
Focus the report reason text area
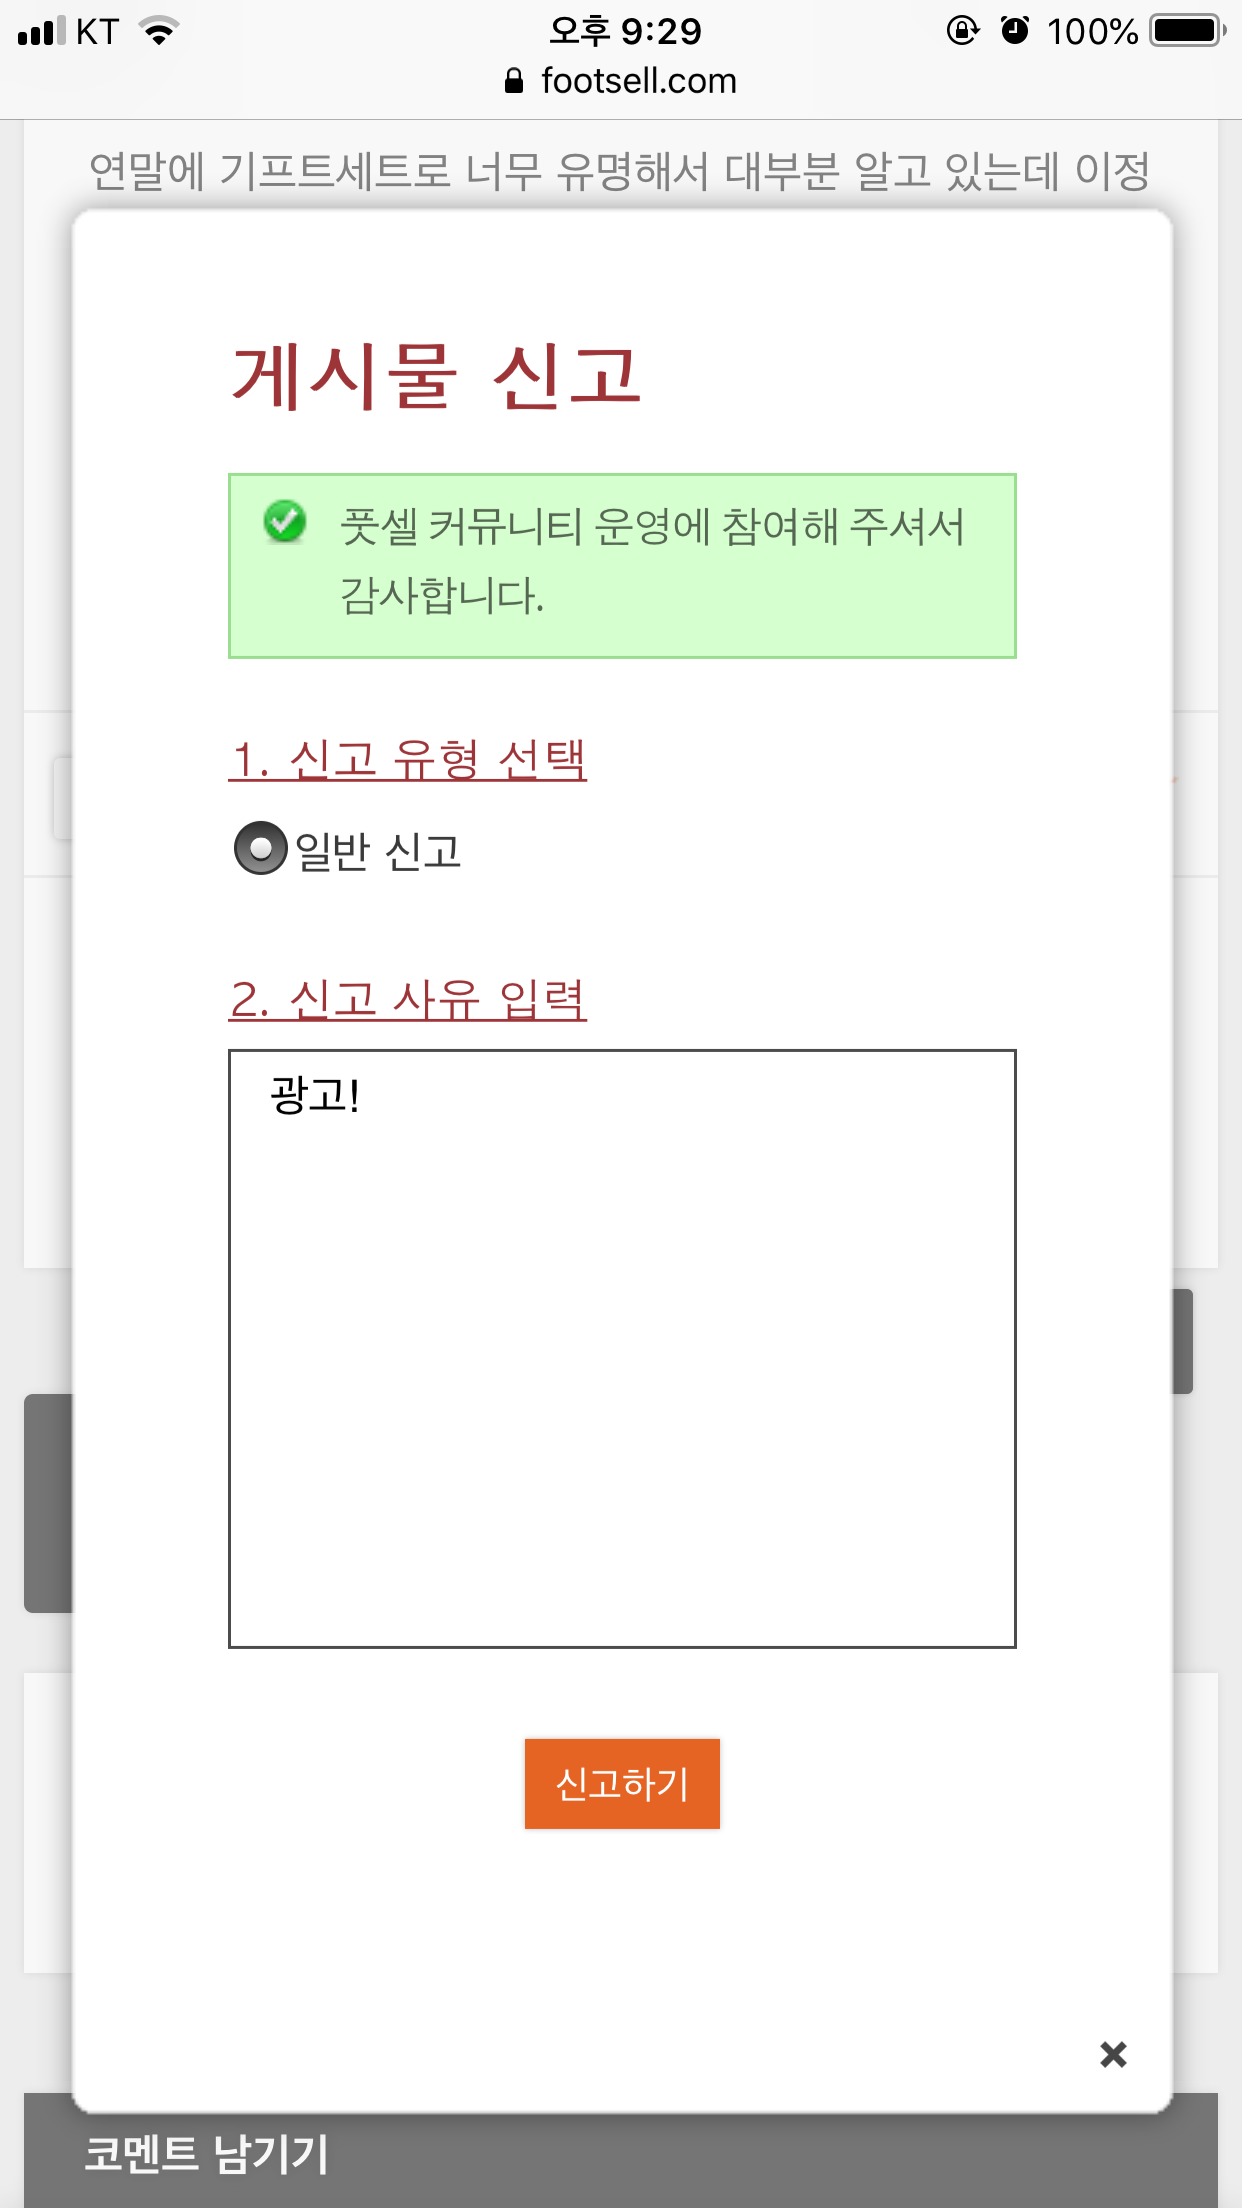(622, 1348)
